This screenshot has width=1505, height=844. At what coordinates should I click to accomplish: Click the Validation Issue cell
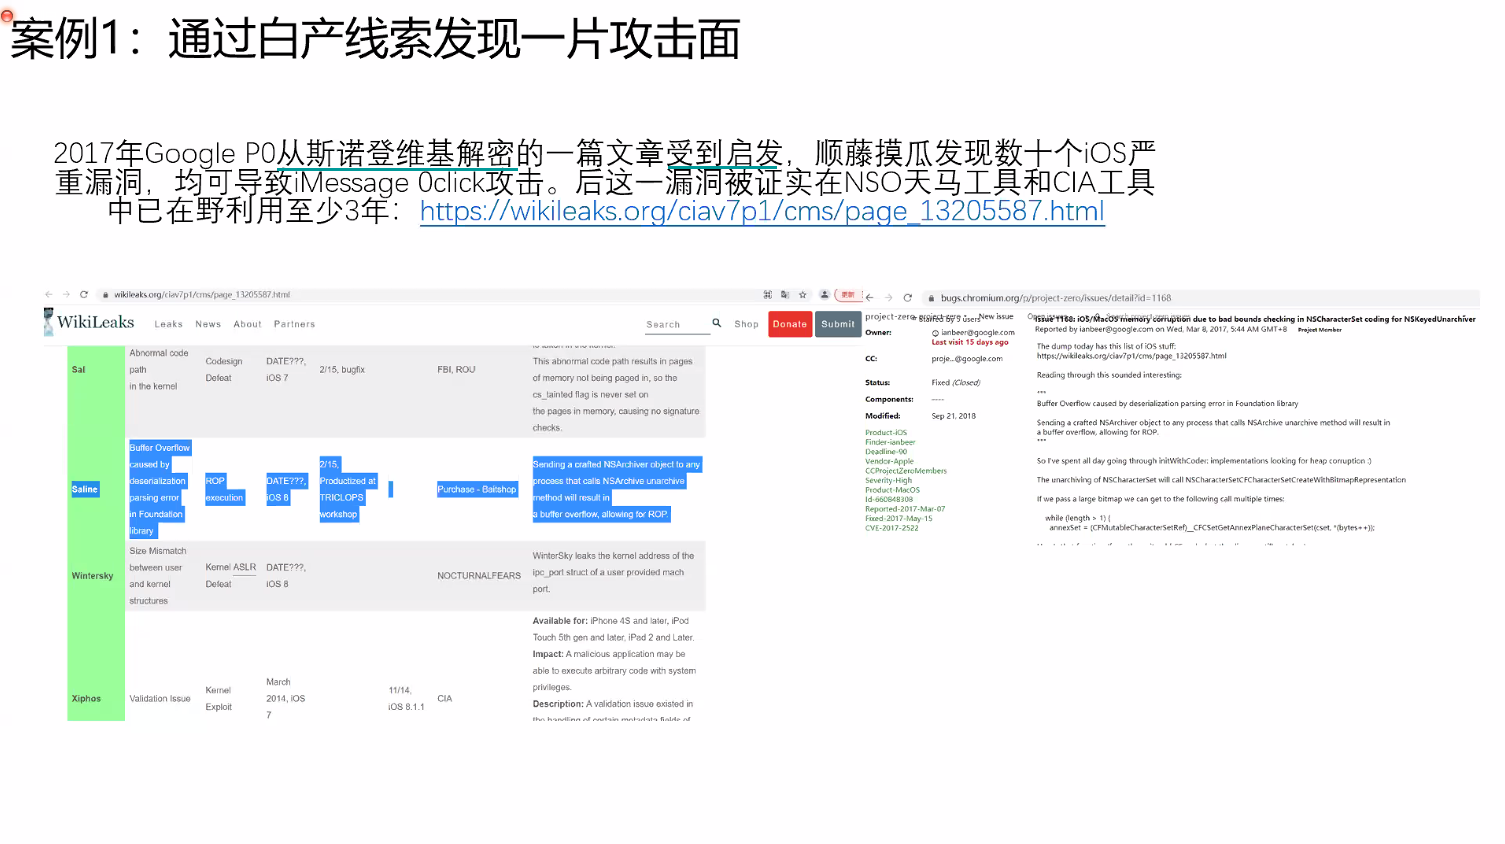(160, 699)
